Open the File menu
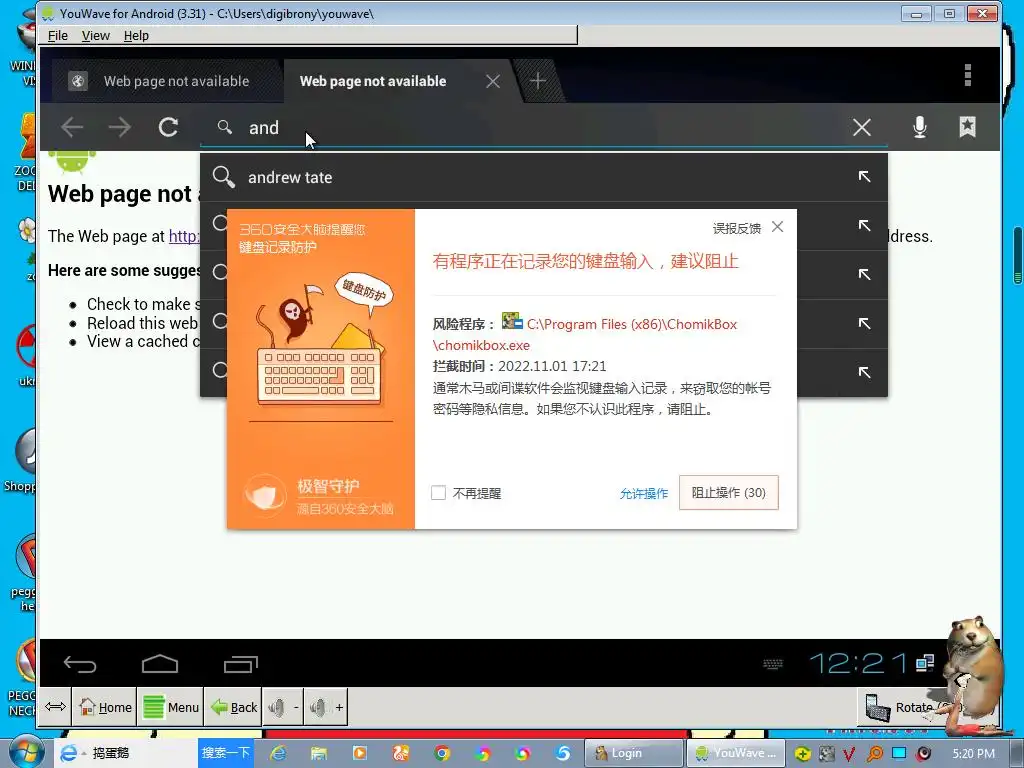Viewport: 1024px width, 768px height. pyautogui.click(x=57, y=35)
